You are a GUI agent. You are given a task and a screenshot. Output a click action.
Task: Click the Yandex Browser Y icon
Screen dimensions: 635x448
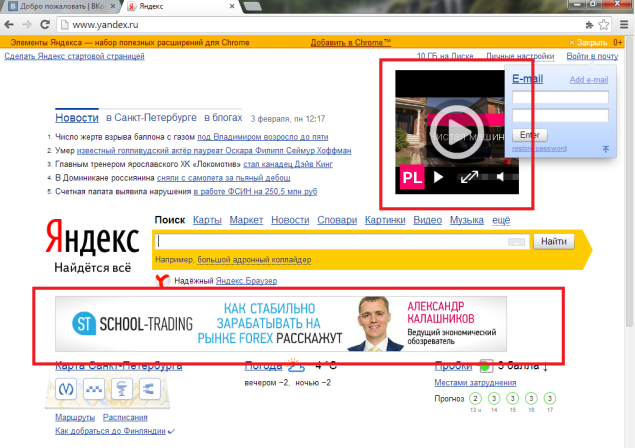[x=162, y=280]
